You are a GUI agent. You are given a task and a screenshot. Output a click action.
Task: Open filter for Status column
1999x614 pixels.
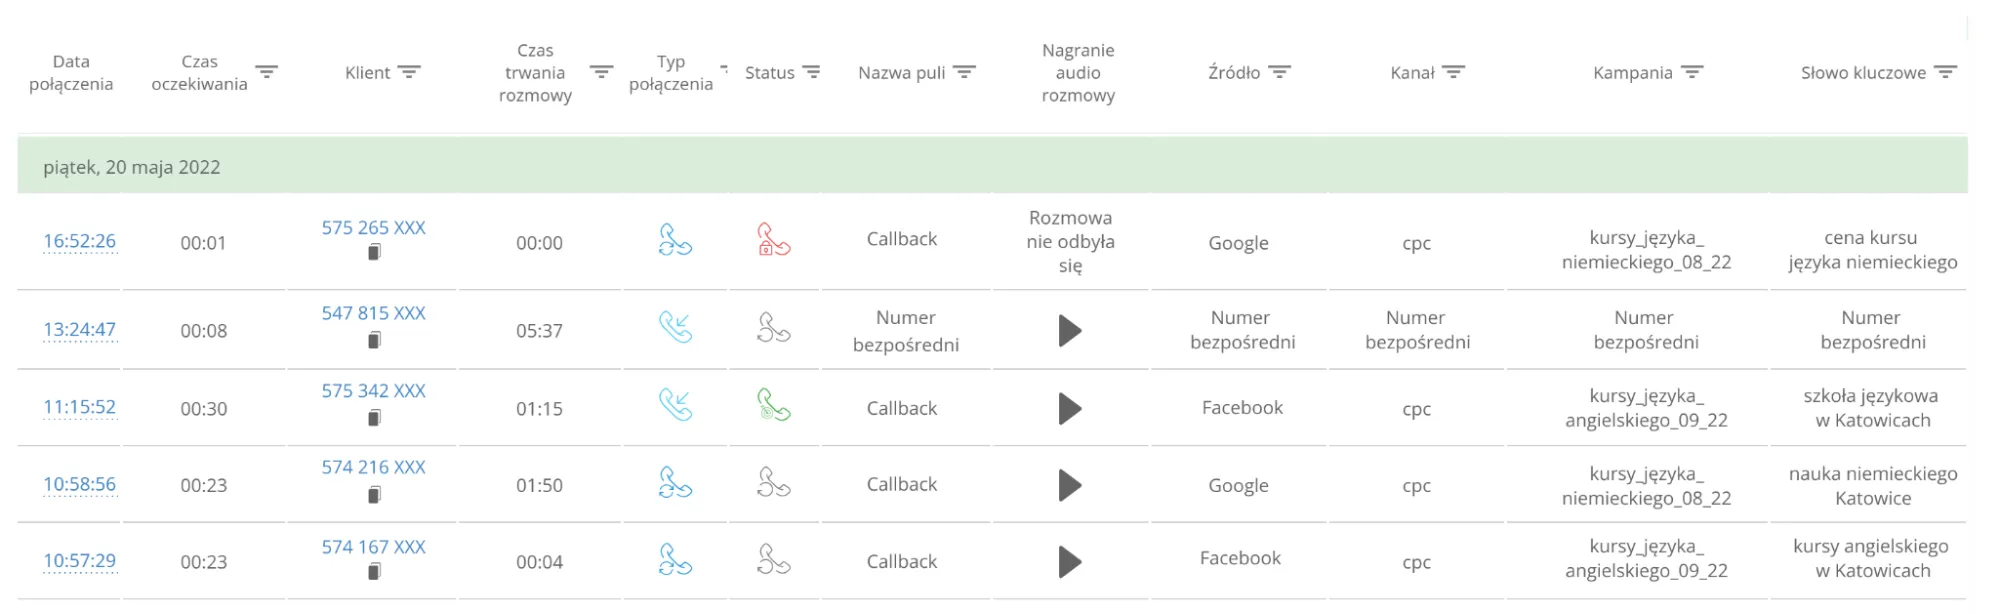[812, 72]
